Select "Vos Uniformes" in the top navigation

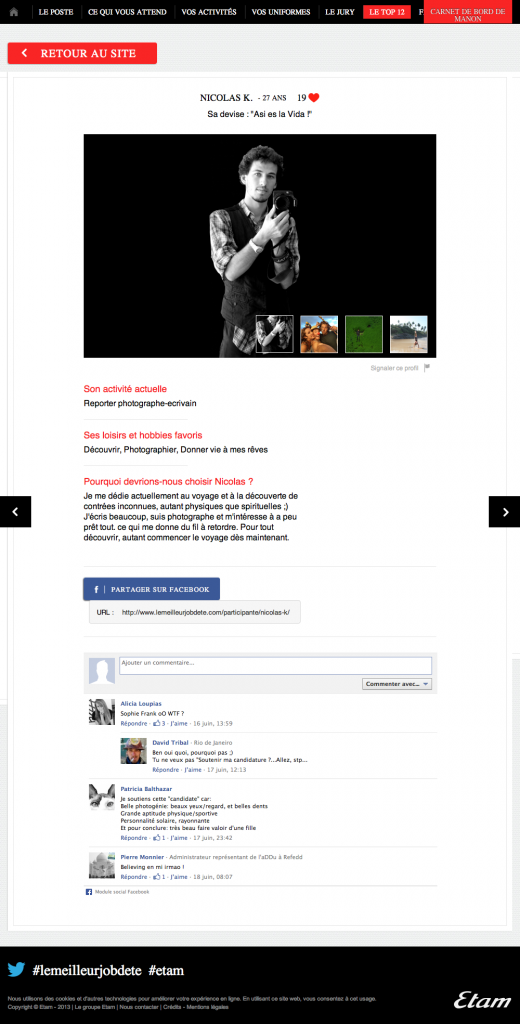281,12
